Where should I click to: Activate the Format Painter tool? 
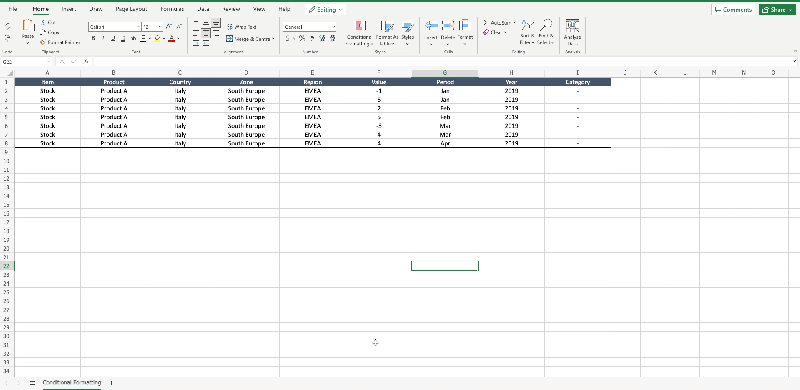coord(60,42)
